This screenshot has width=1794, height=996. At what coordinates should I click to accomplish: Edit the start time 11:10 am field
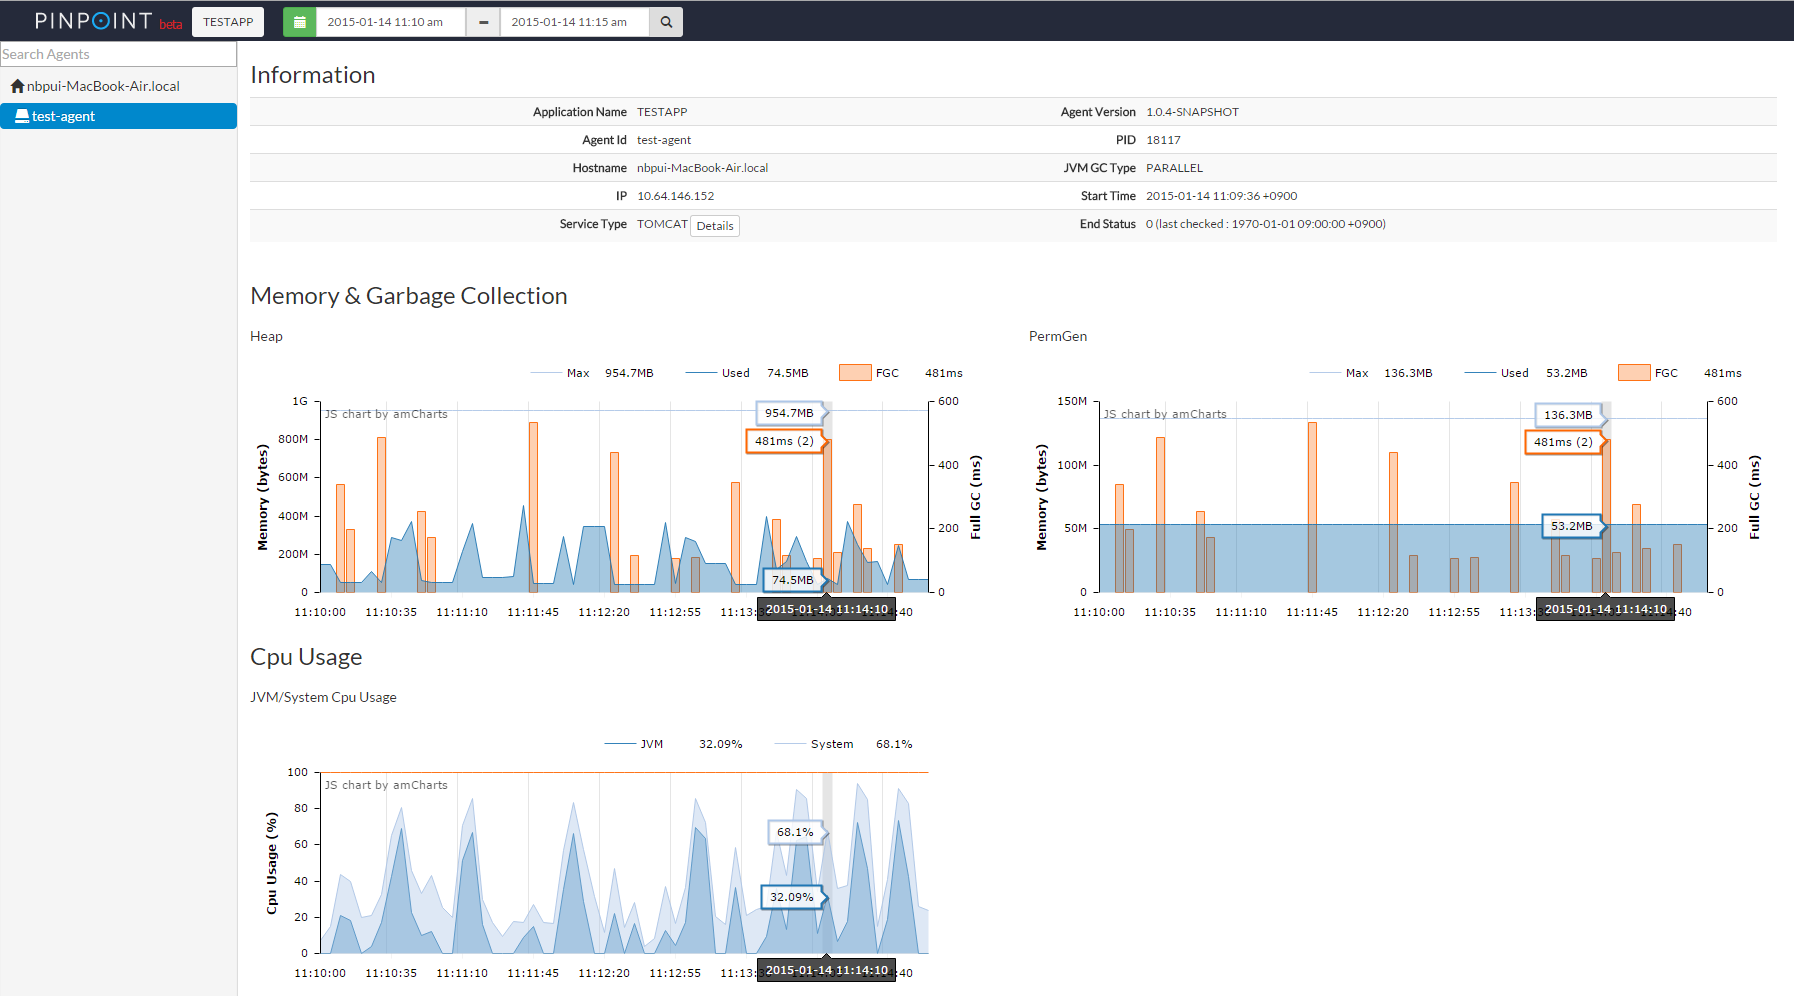click(390, 22)
